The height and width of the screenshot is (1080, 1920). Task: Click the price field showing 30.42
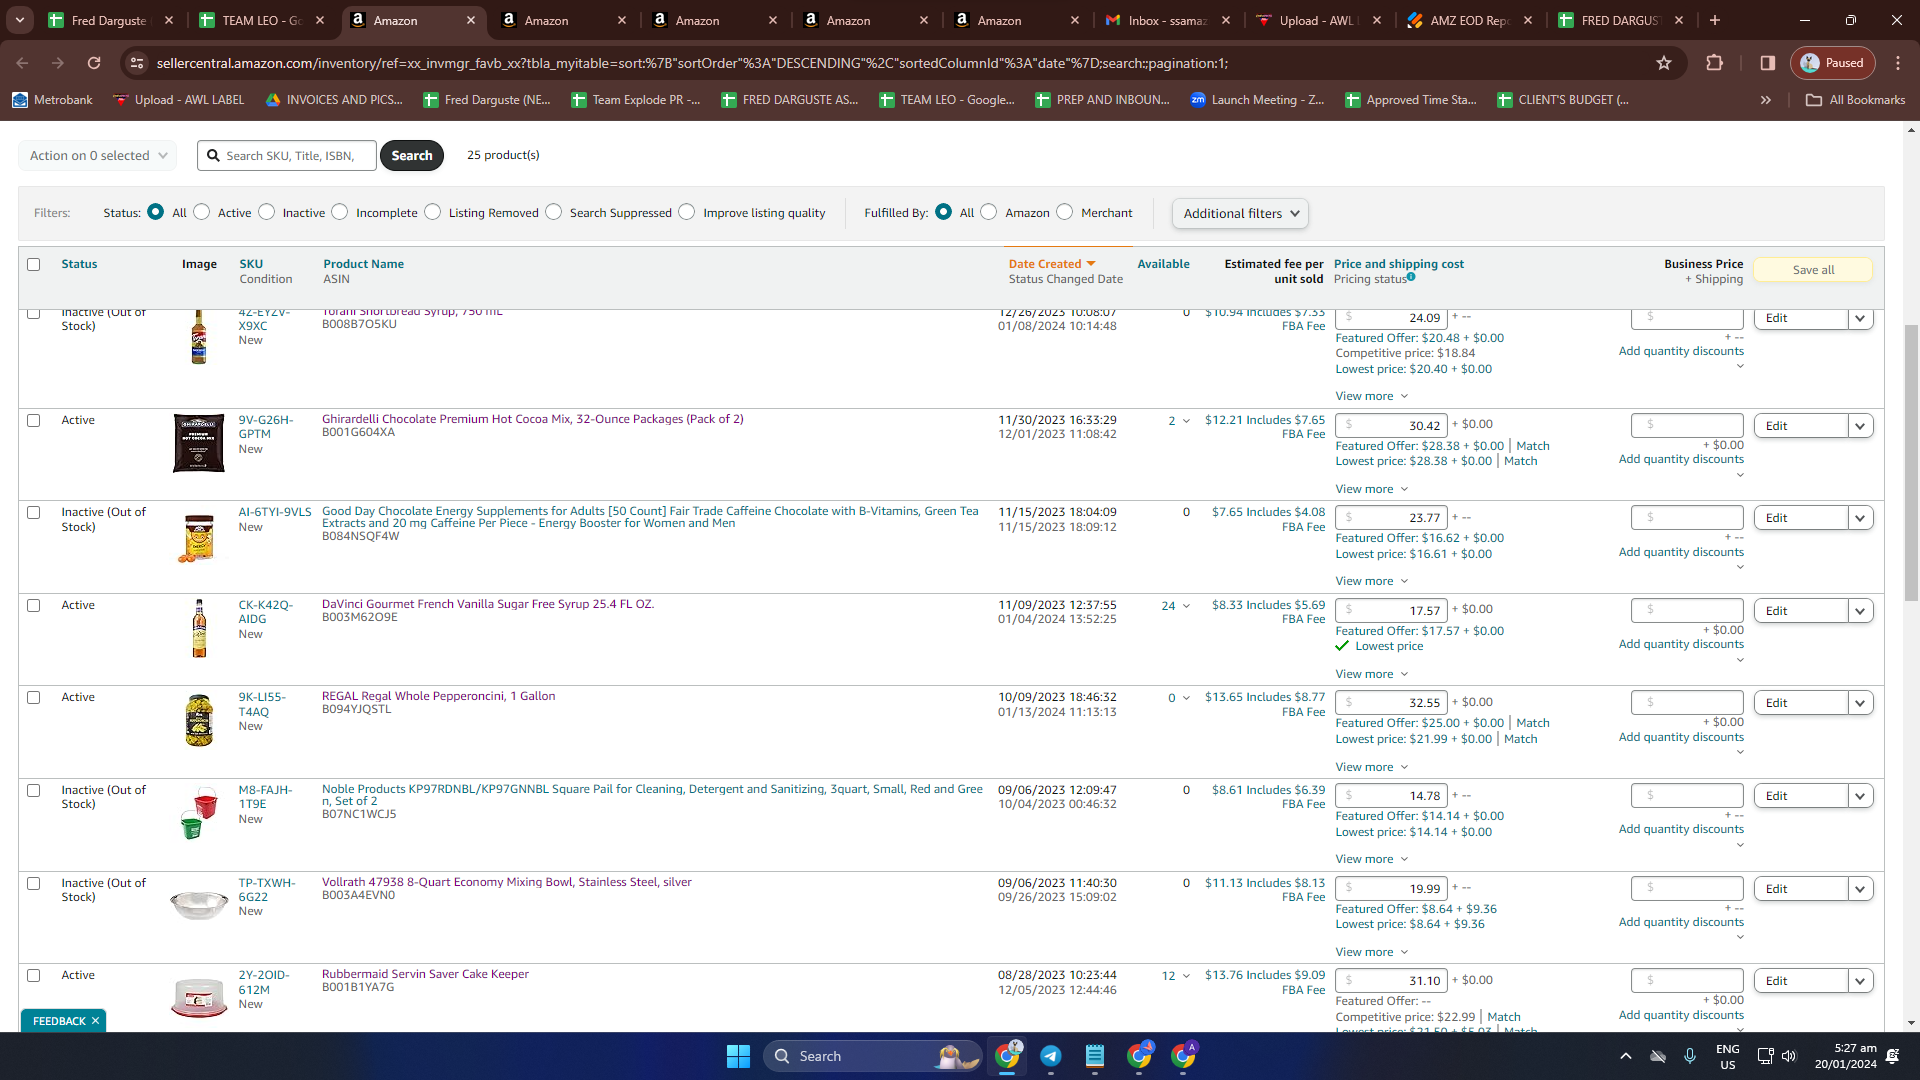click(x=1391, y=426)
